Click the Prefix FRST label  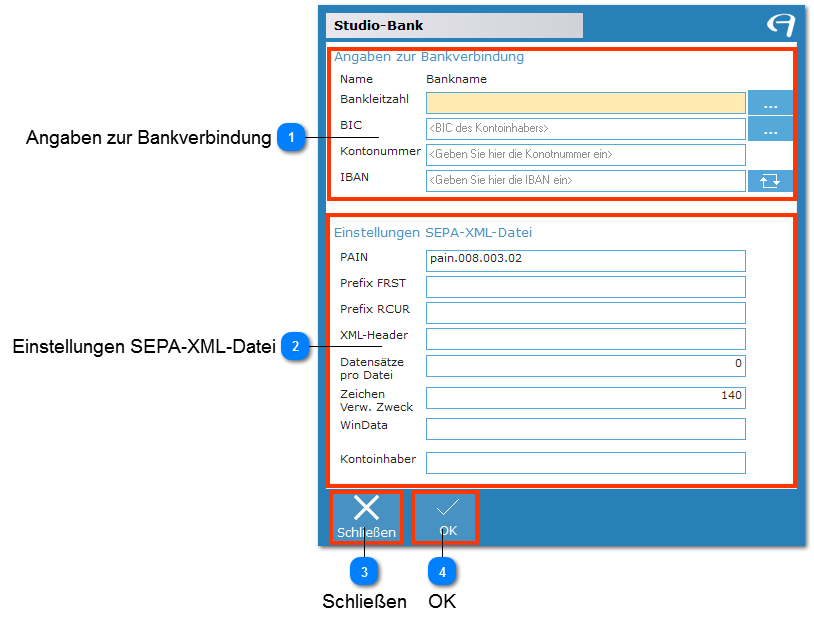point(373,283)
